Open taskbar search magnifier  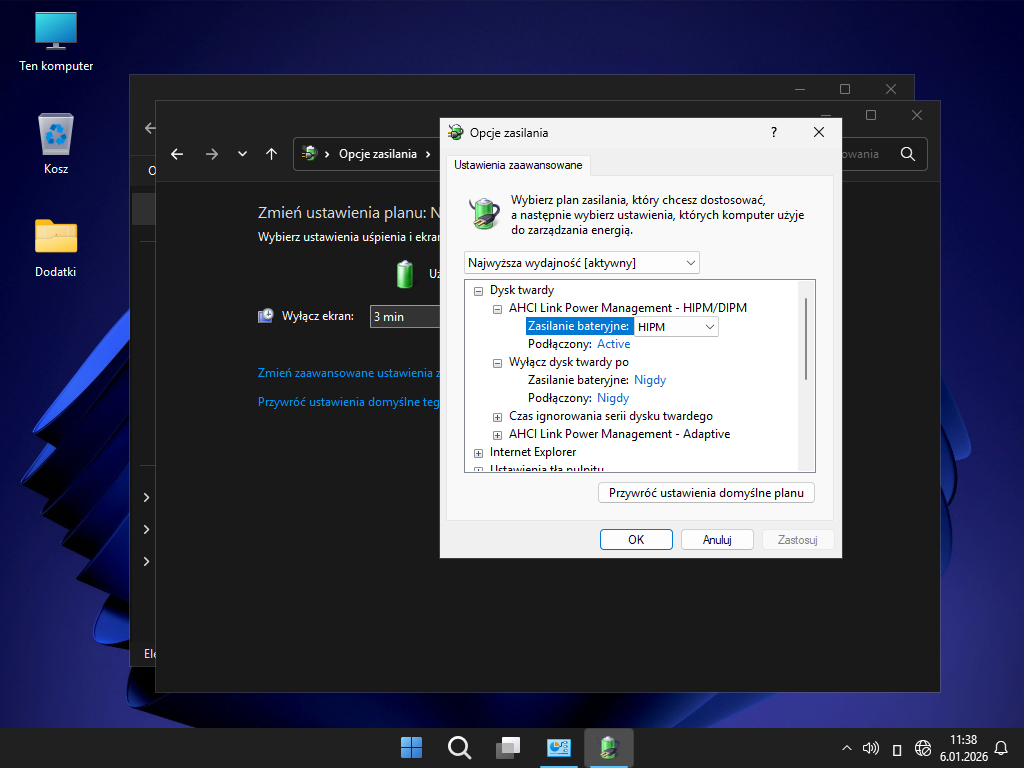coord(459,747)
